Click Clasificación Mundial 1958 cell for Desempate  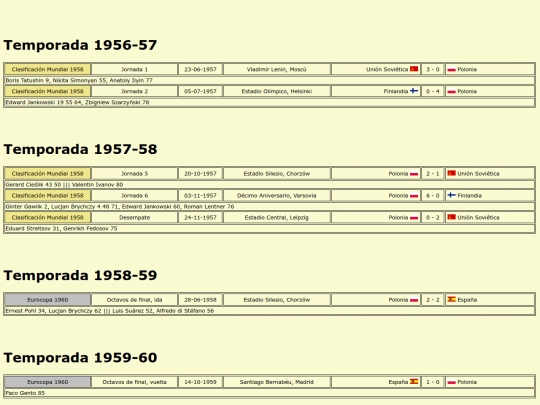[48, 218]
